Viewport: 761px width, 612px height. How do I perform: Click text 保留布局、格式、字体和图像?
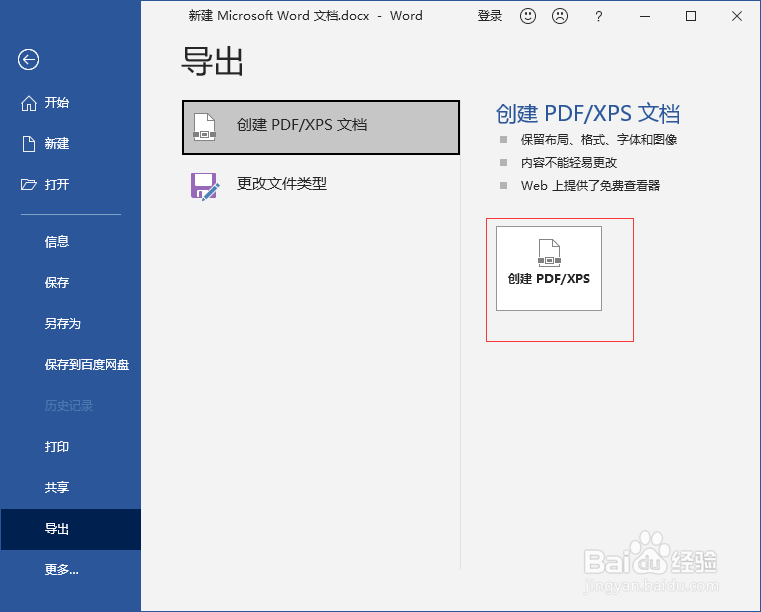click(598, 140)
